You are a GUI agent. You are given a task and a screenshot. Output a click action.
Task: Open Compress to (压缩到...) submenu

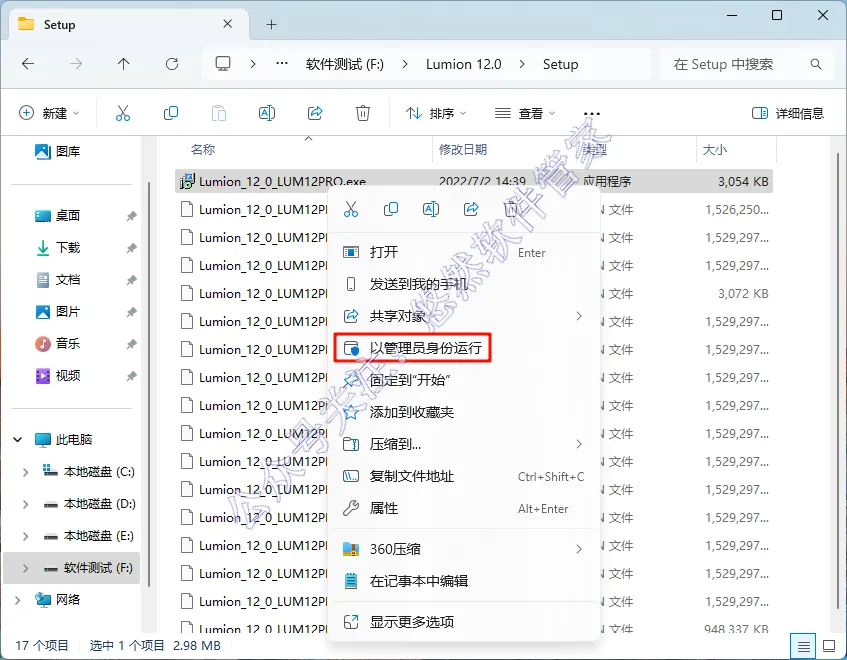click(465, 444)
